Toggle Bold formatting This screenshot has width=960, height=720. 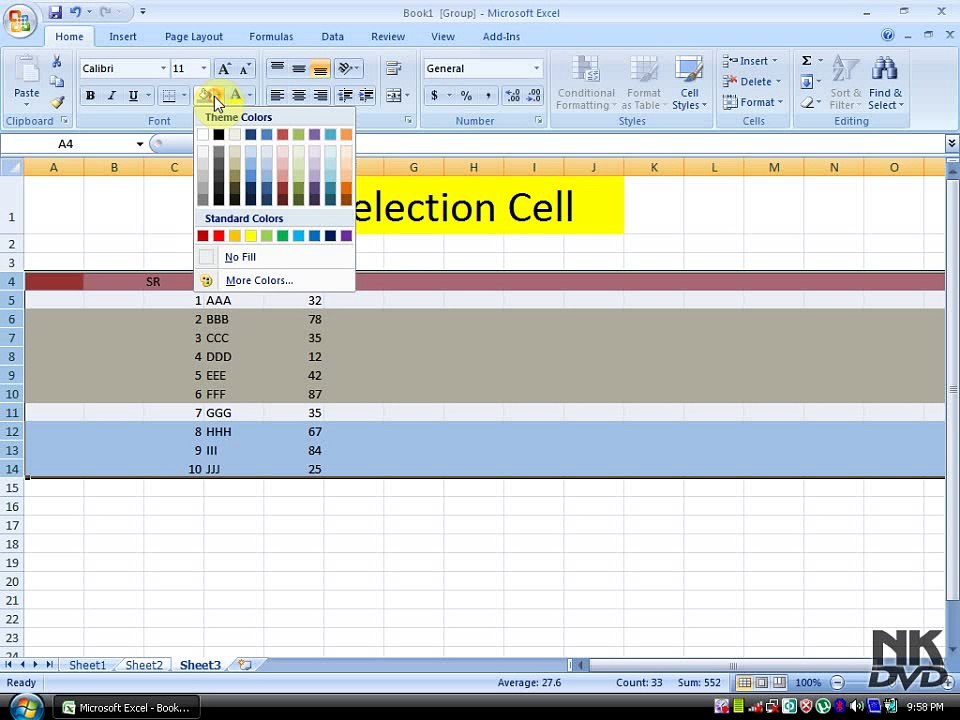(x=91, y=96)
